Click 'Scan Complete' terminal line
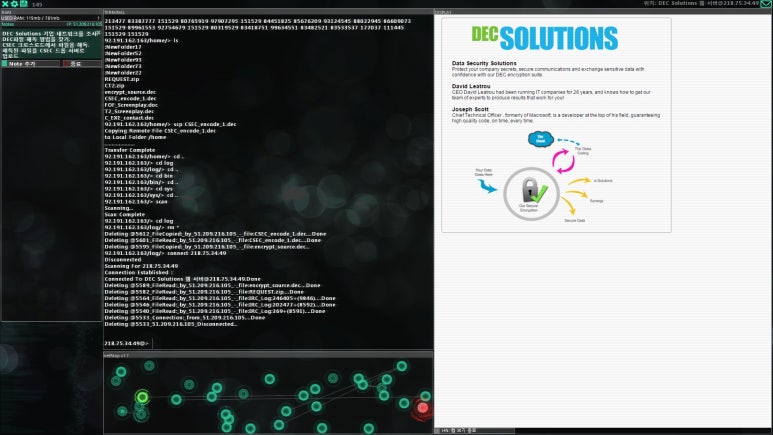 125,215
